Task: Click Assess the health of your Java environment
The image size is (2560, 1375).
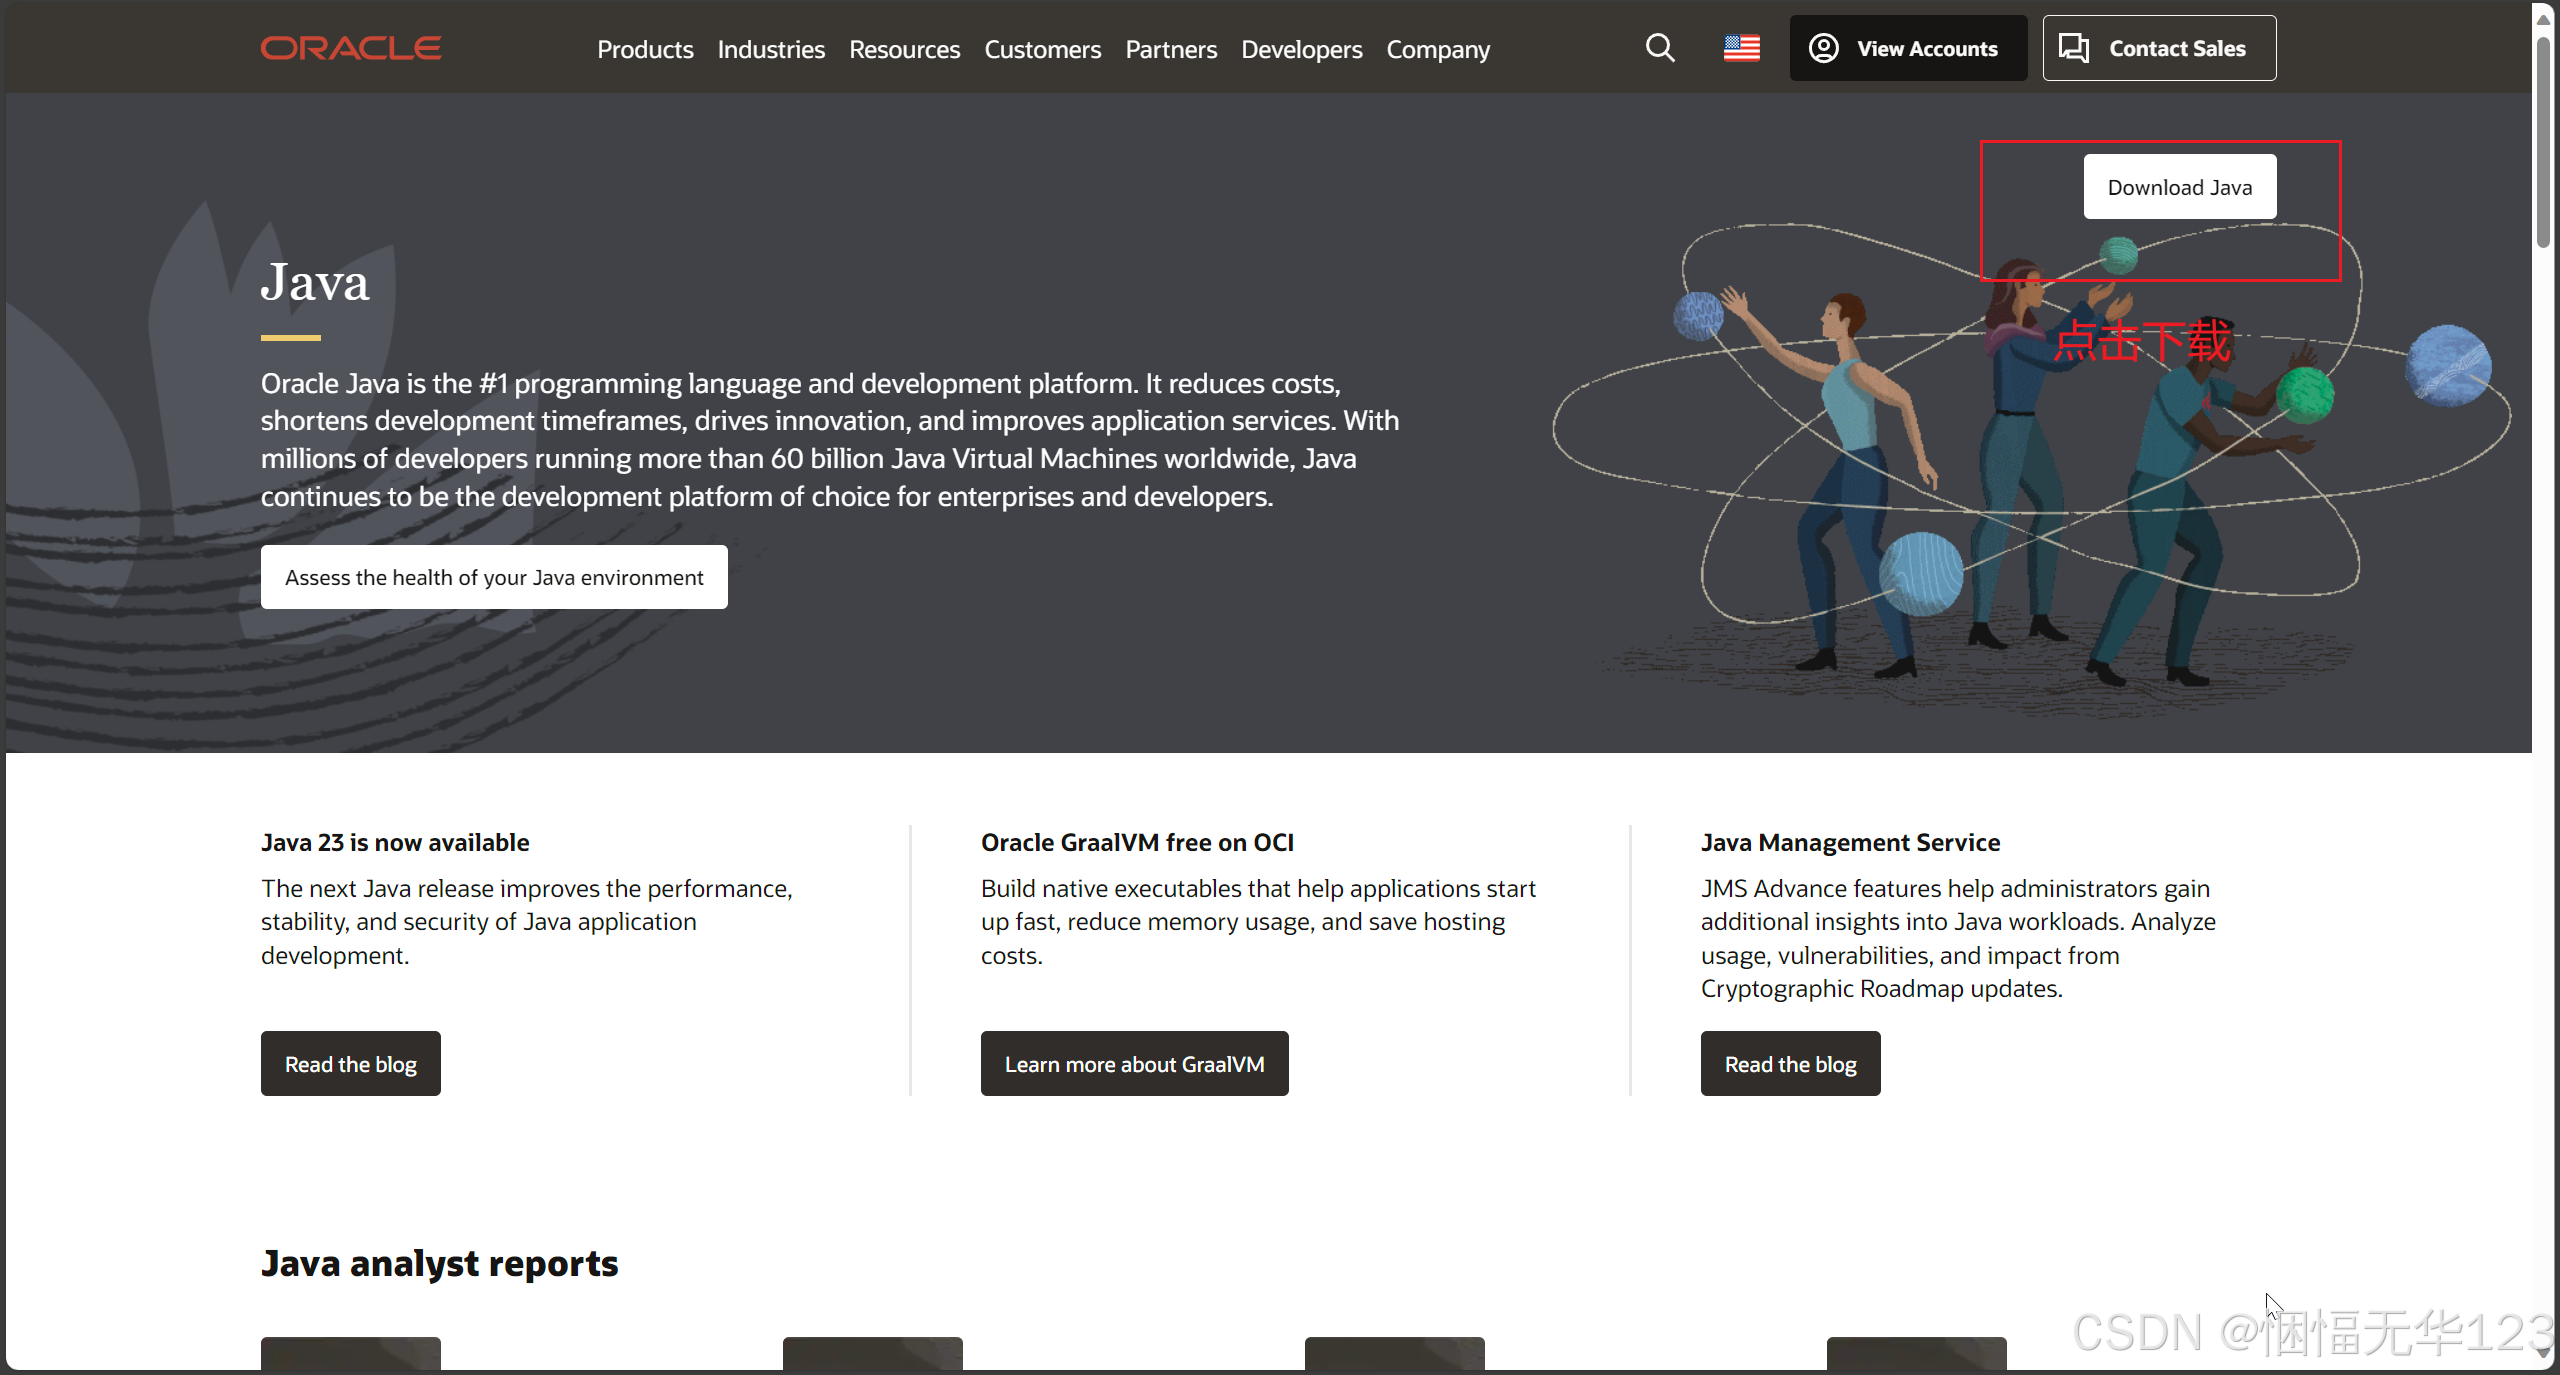Action: pos(494,577)
